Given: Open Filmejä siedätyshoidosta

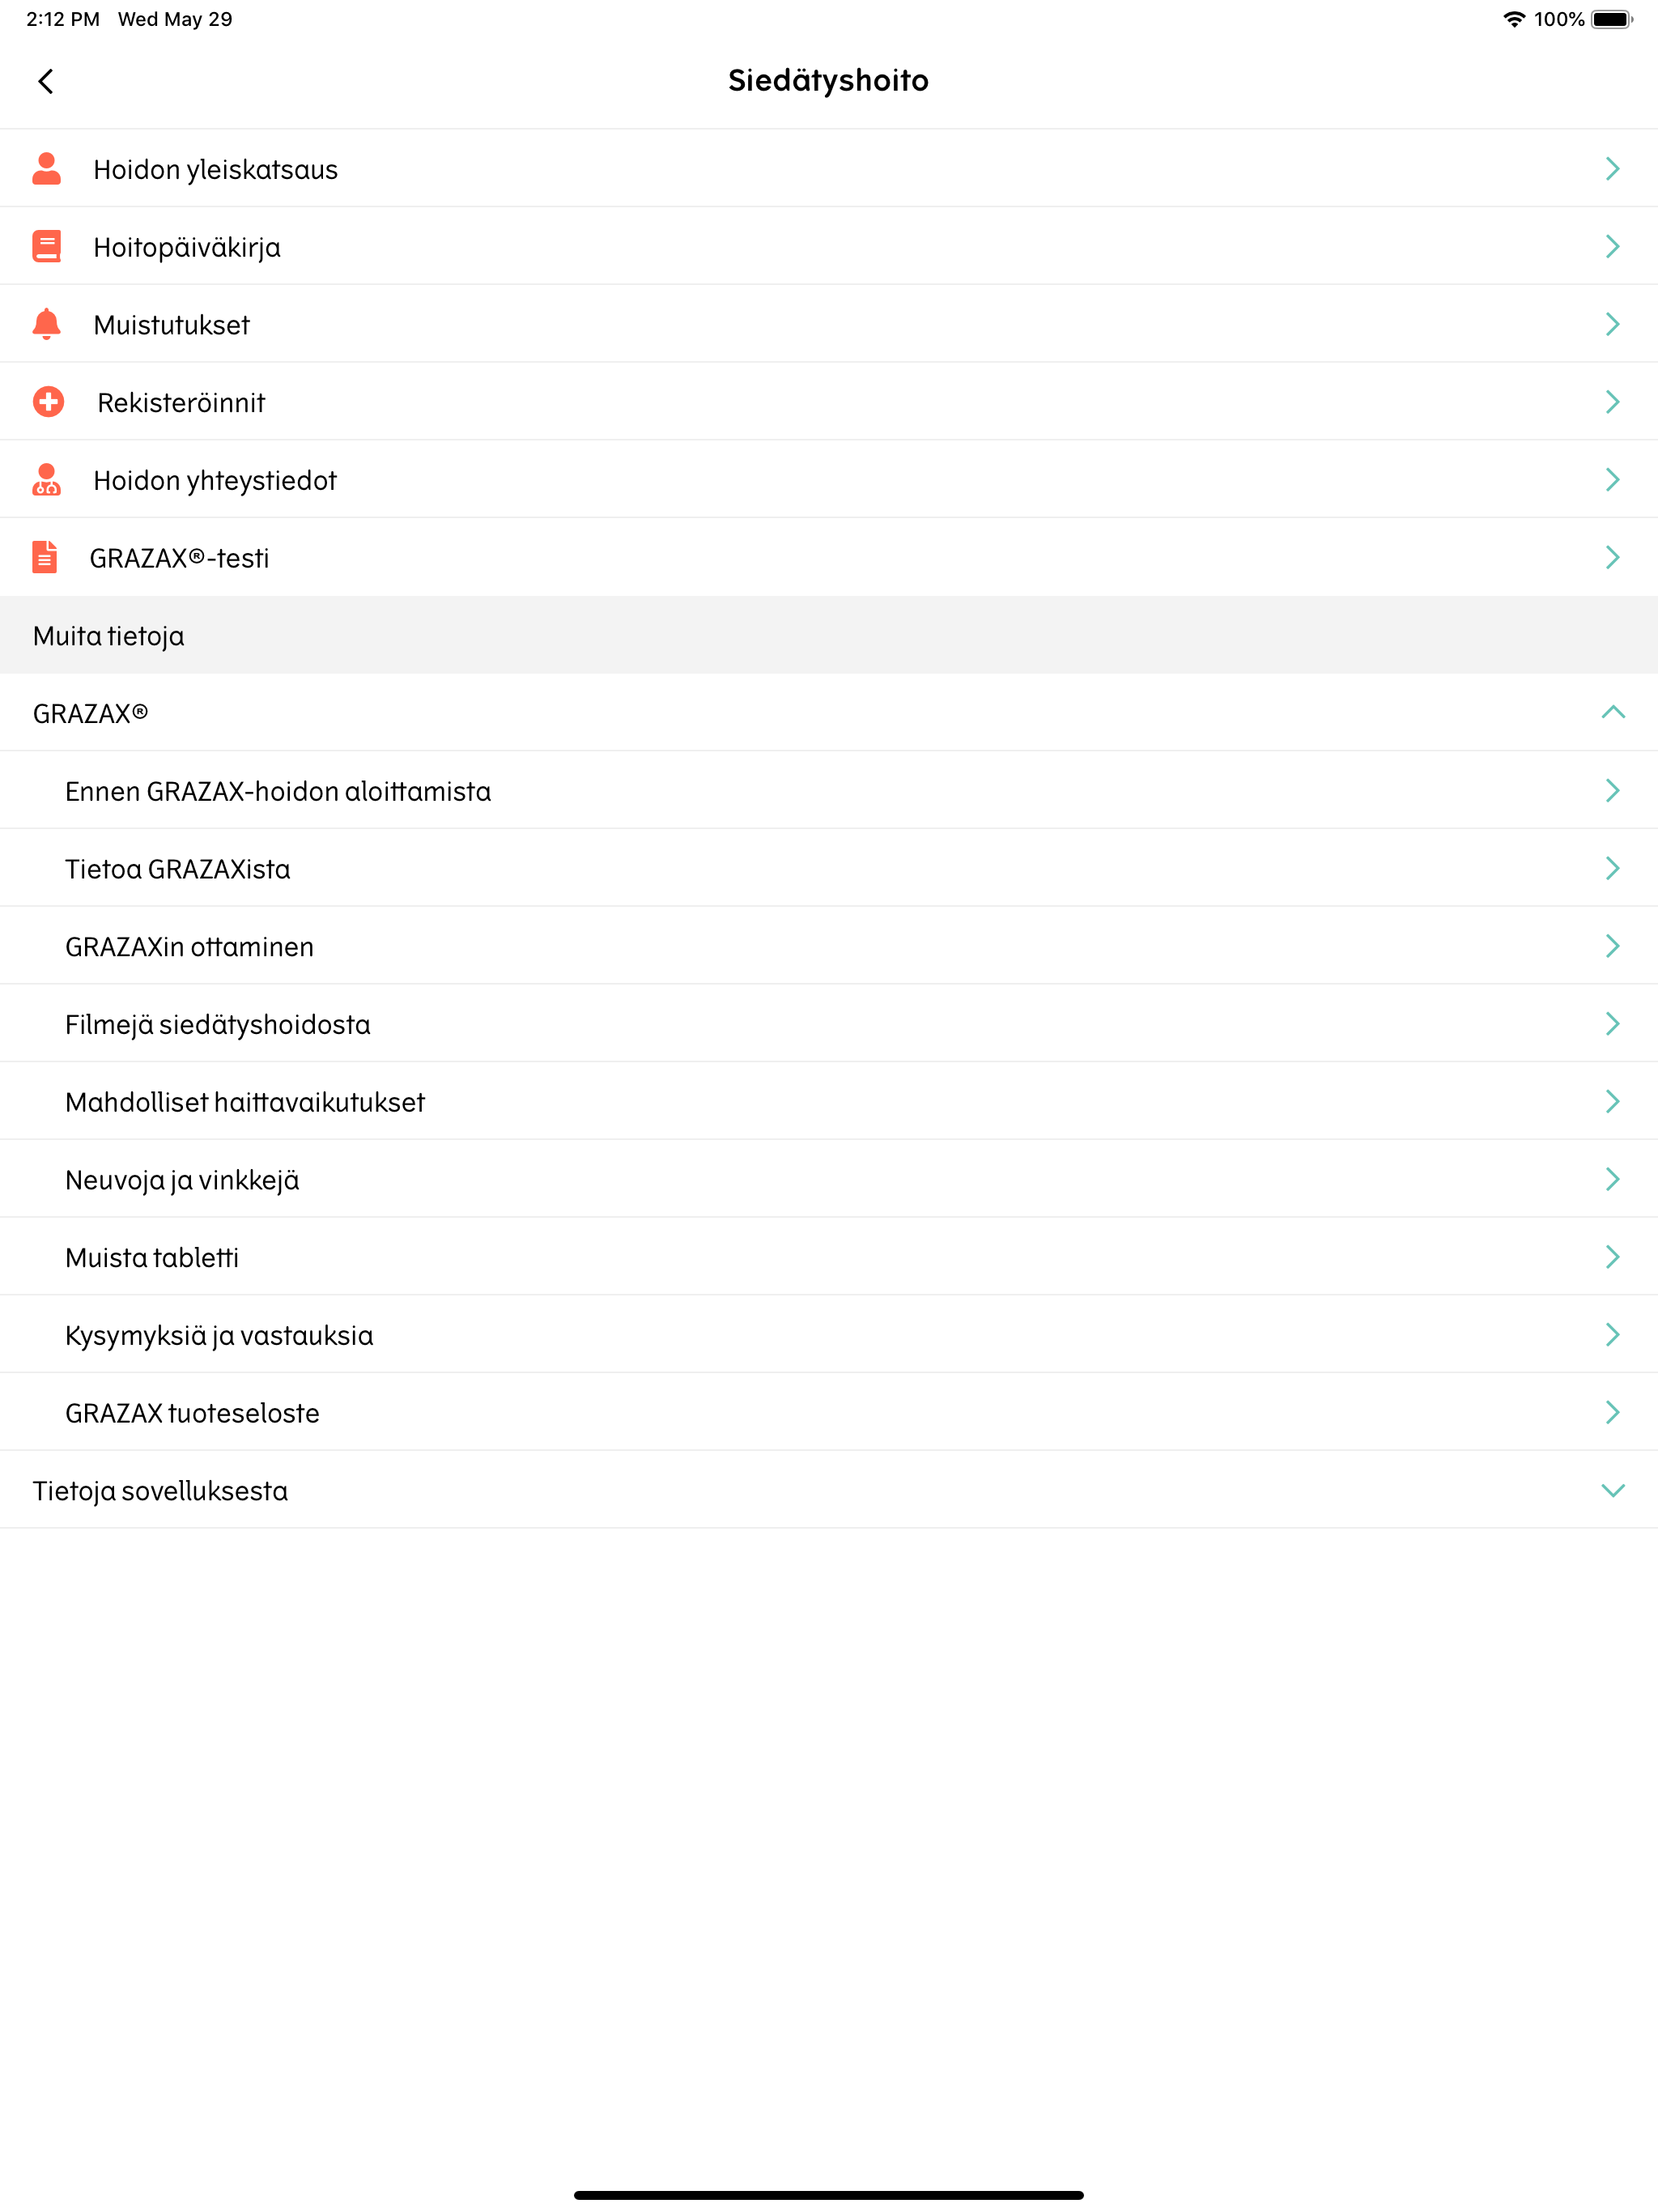Looking at the screenshot, I should click(x=829, y=1024).
